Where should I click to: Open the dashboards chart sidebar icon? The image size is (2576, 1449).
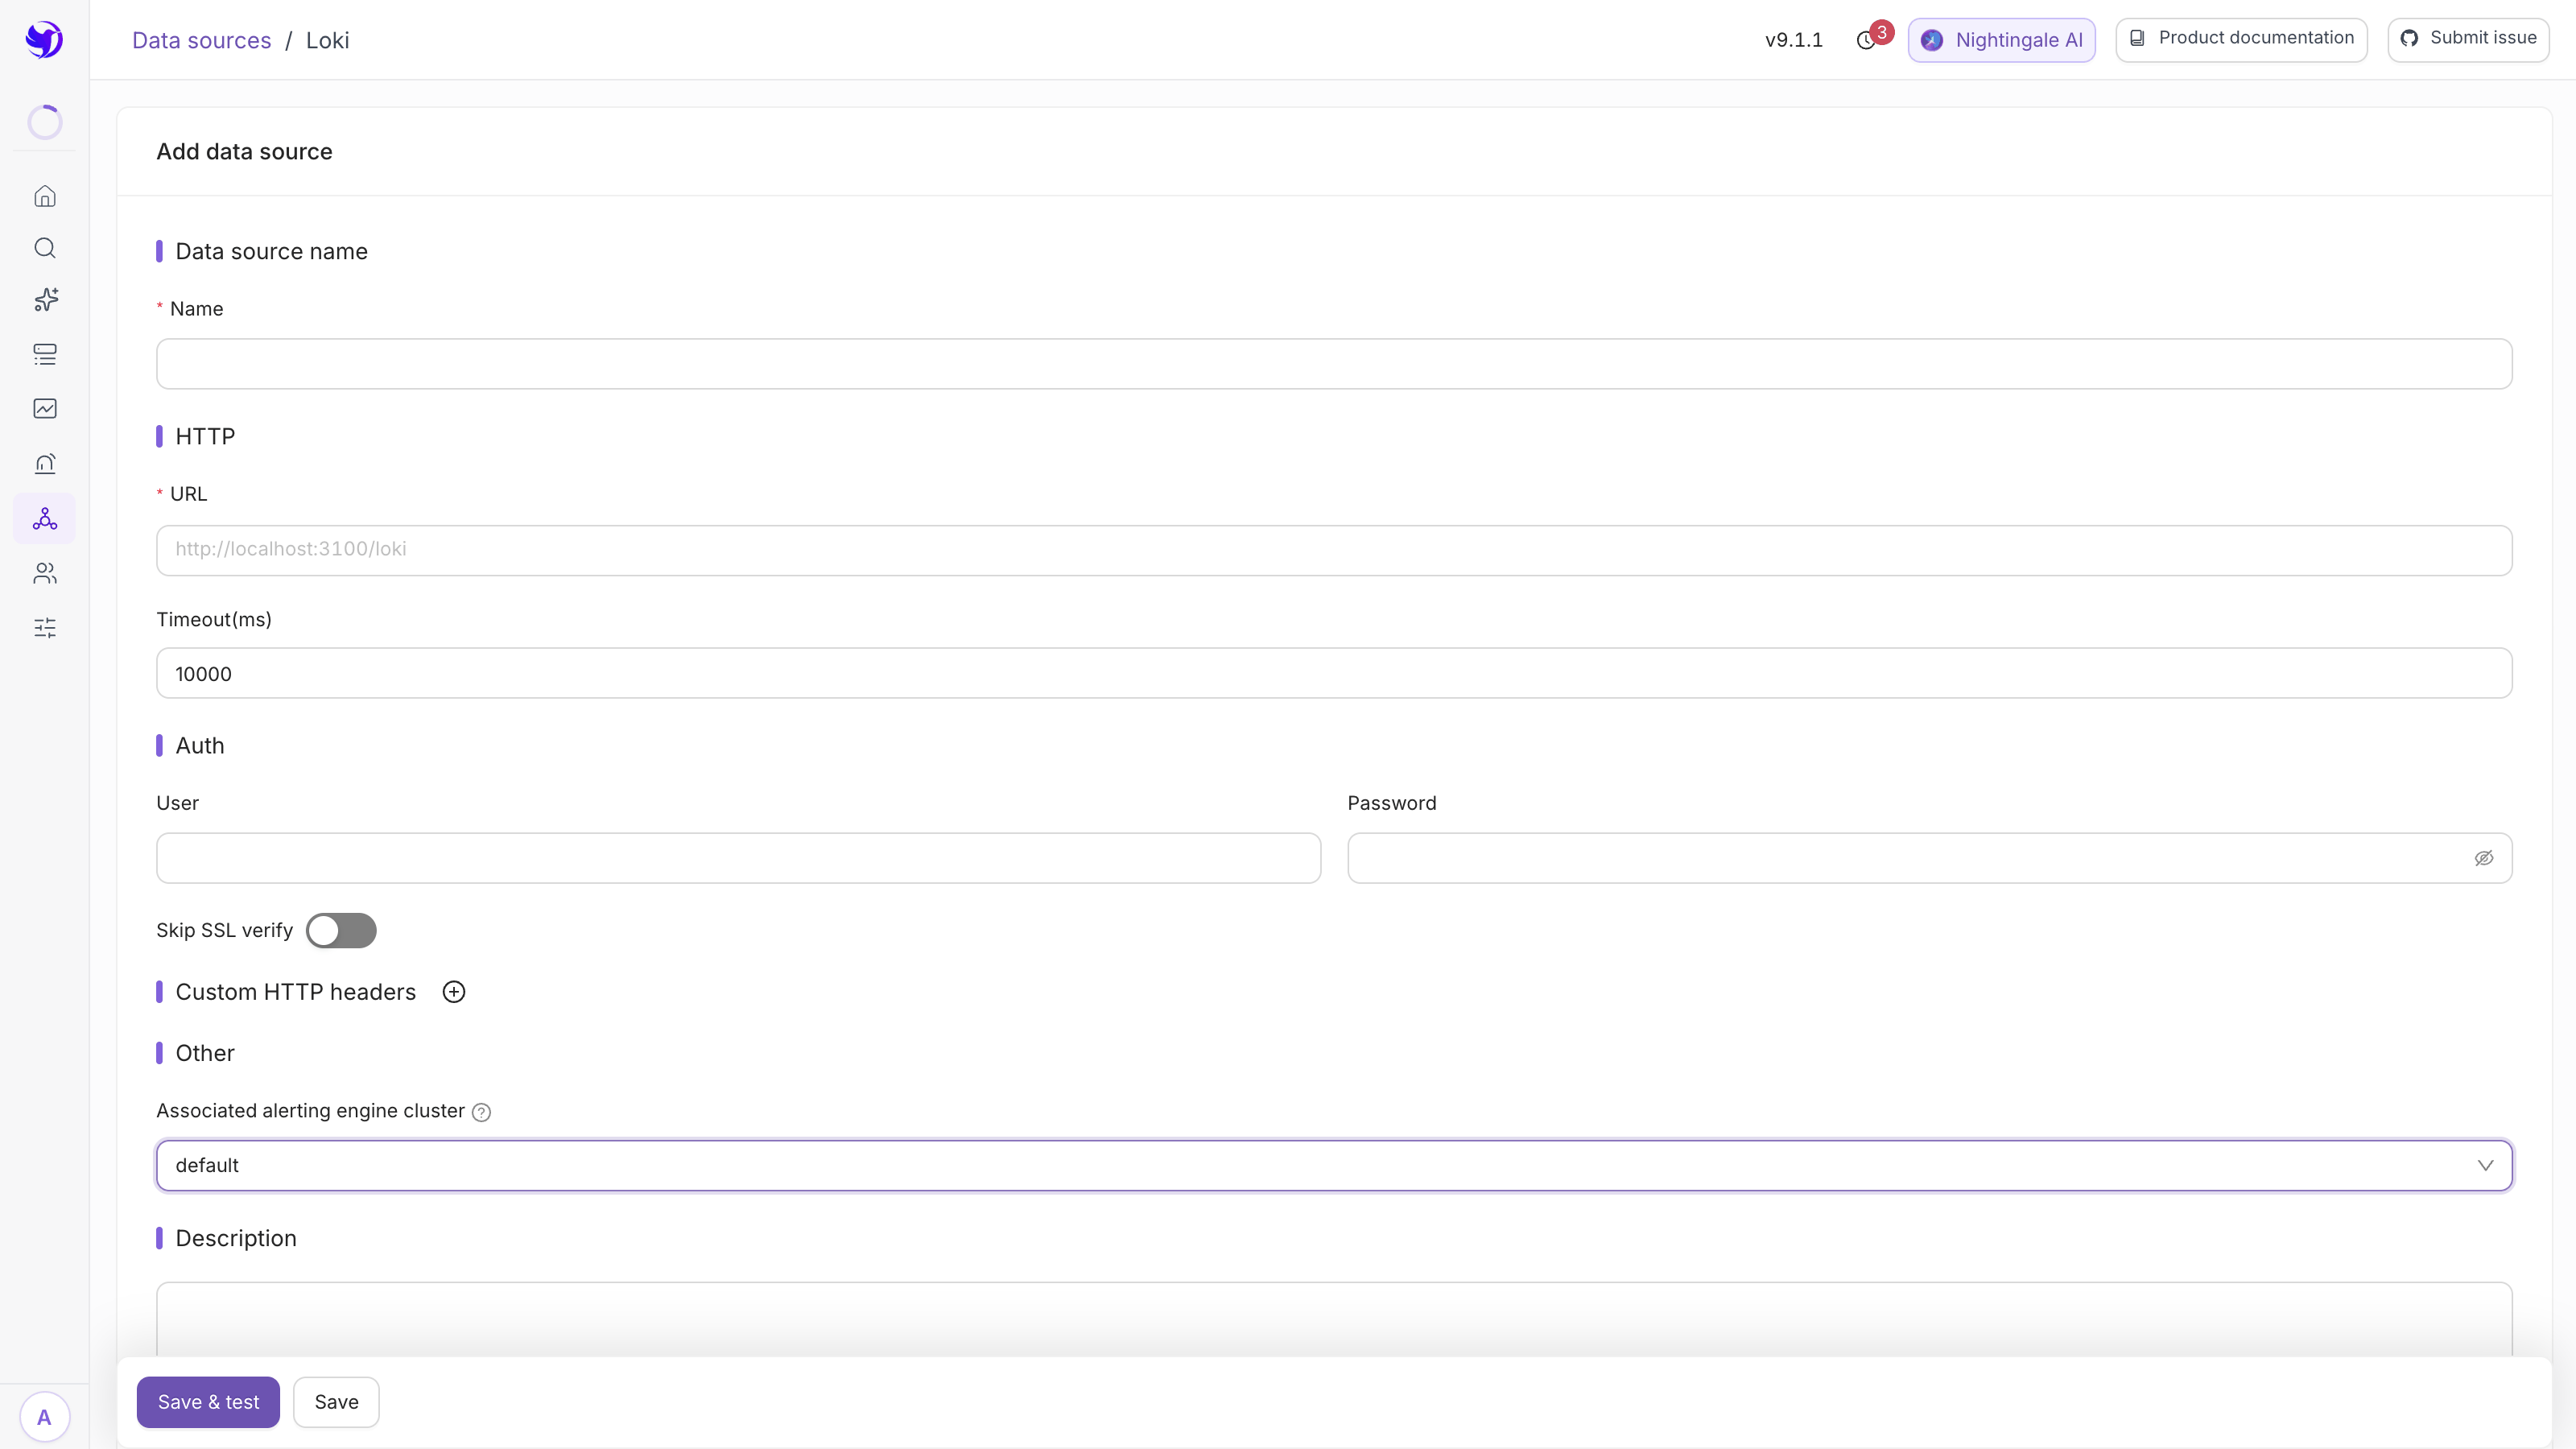coord(45,408)
